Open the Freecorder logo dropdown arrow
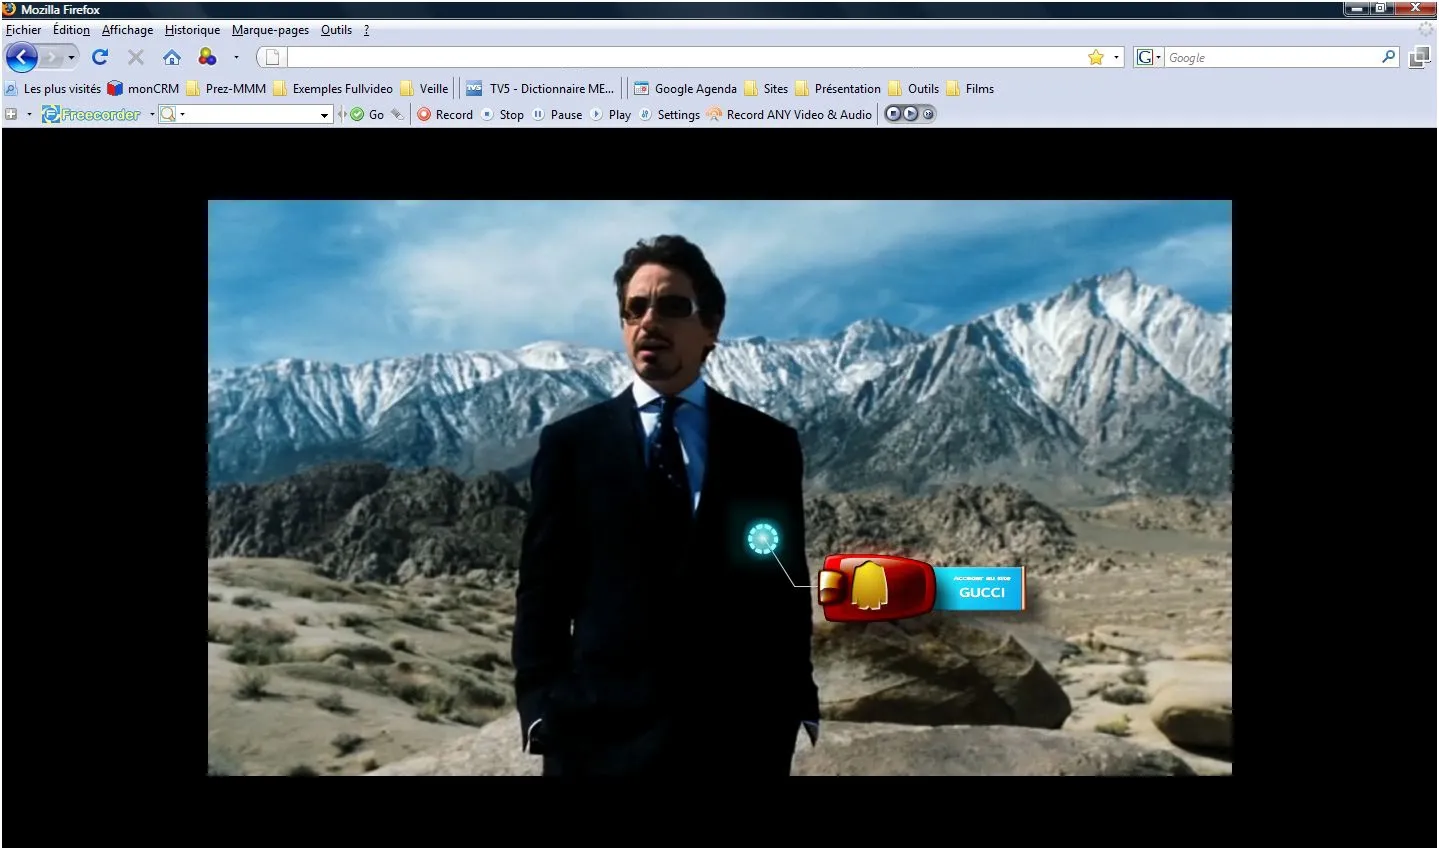The width and height of the screenshot is (1439, 850). click(152, 115)
